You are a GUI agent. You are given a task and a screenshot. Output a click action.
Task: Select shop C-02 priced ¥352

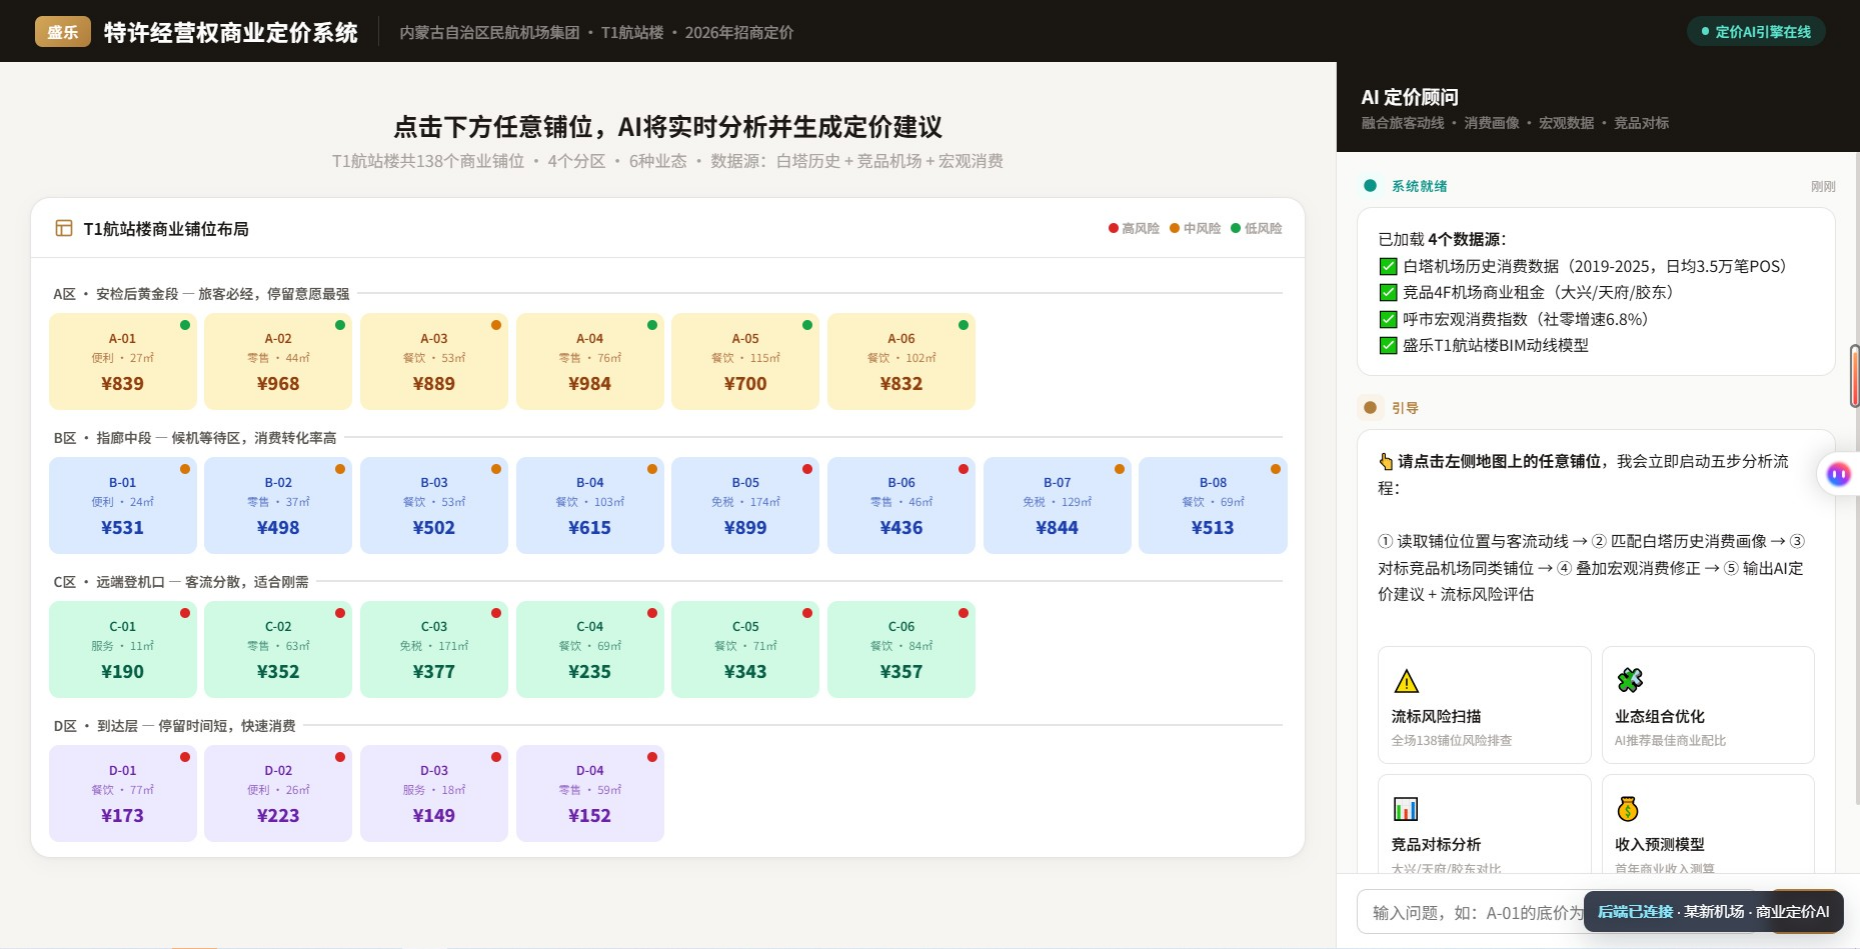(x=278, y=649)
